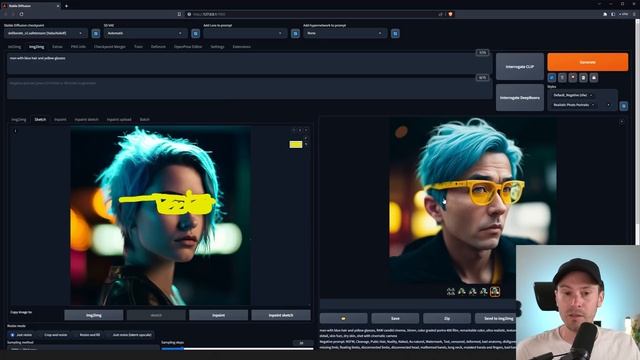Select Just resize (latent upscale) option
640x360 pixels.
coord(129,335)
